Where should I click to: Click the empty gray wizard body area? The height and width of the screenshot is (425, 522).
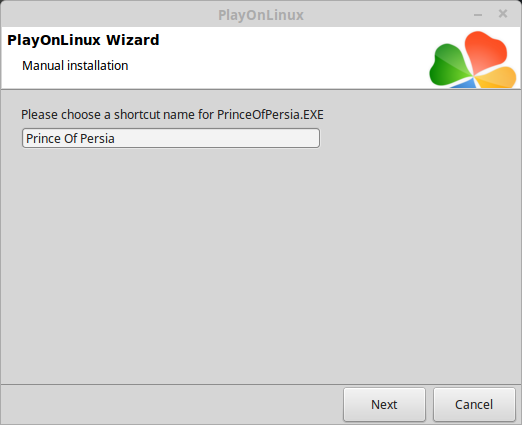click(261, 267)
